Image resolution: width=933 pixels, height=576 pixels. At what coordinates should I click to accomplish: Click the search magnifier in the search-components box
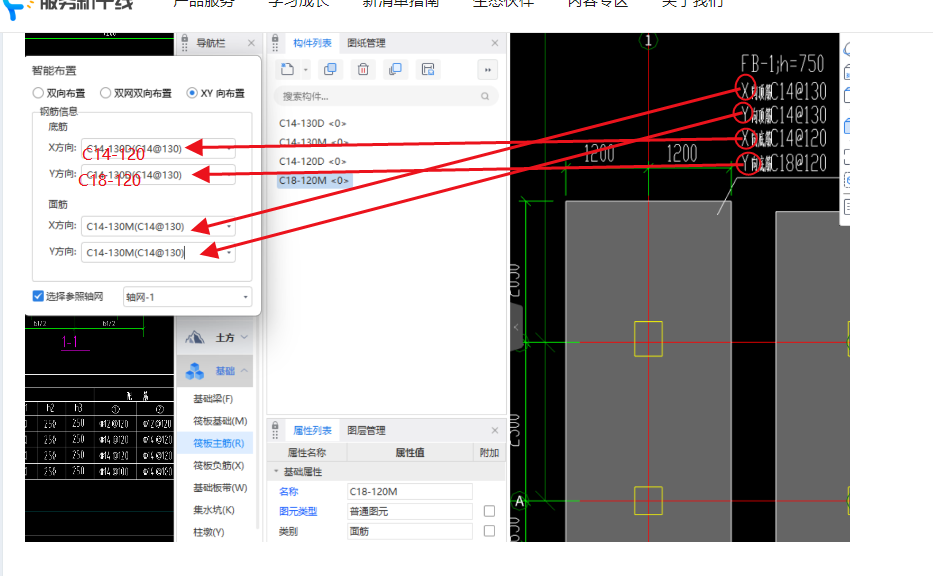point(485,96)
